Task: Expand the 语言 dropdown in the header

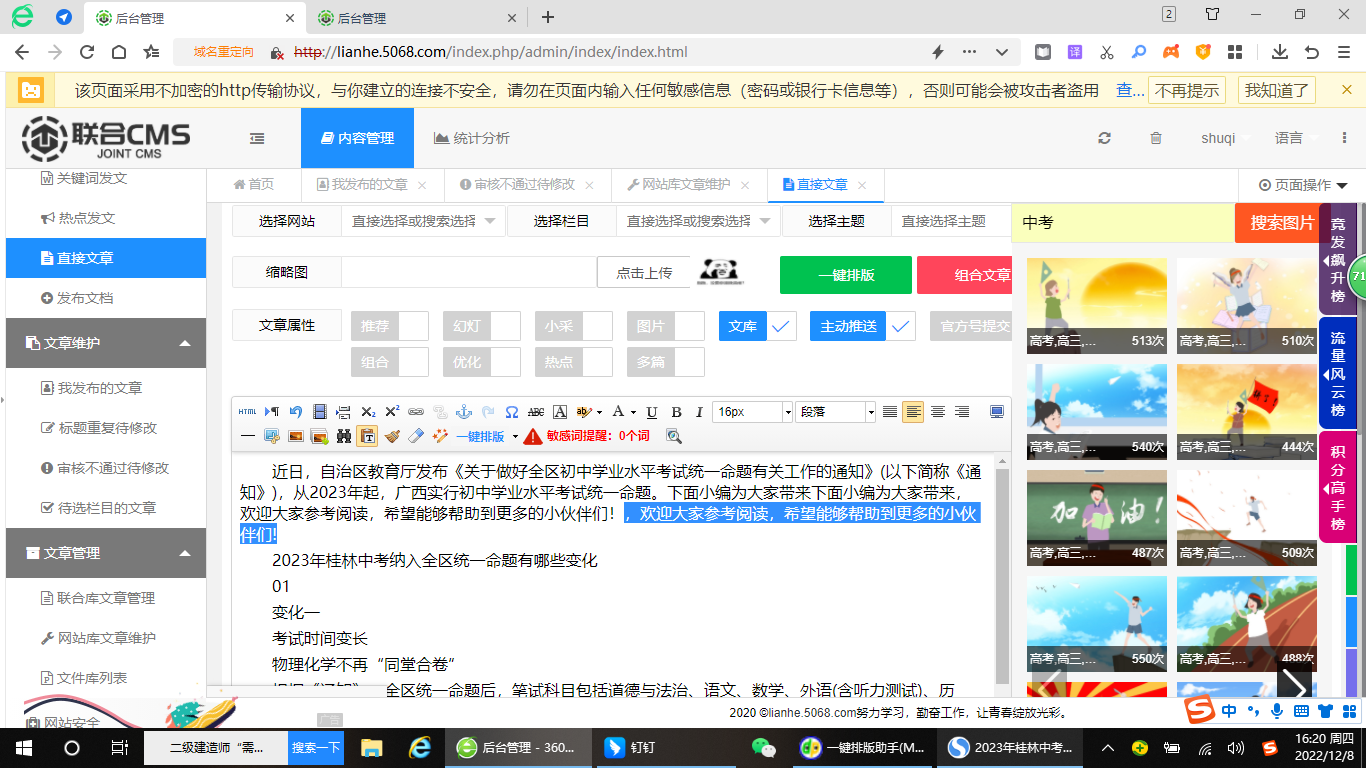Action: [x=1290, y=138]
